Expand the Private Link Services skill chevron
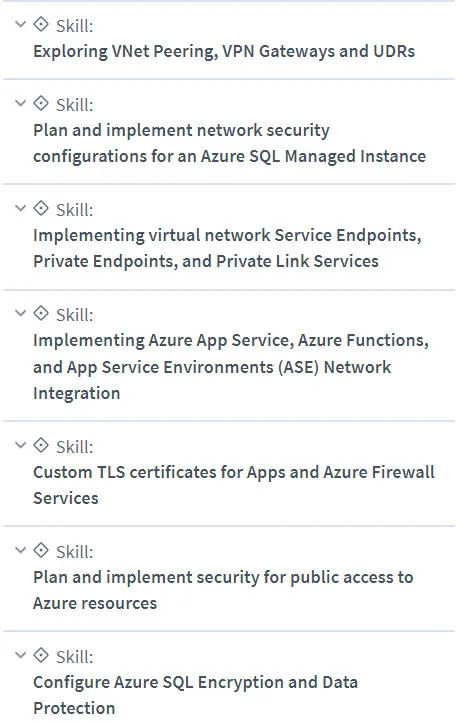This screenshot has height=724, width=457. pos(20,208)
